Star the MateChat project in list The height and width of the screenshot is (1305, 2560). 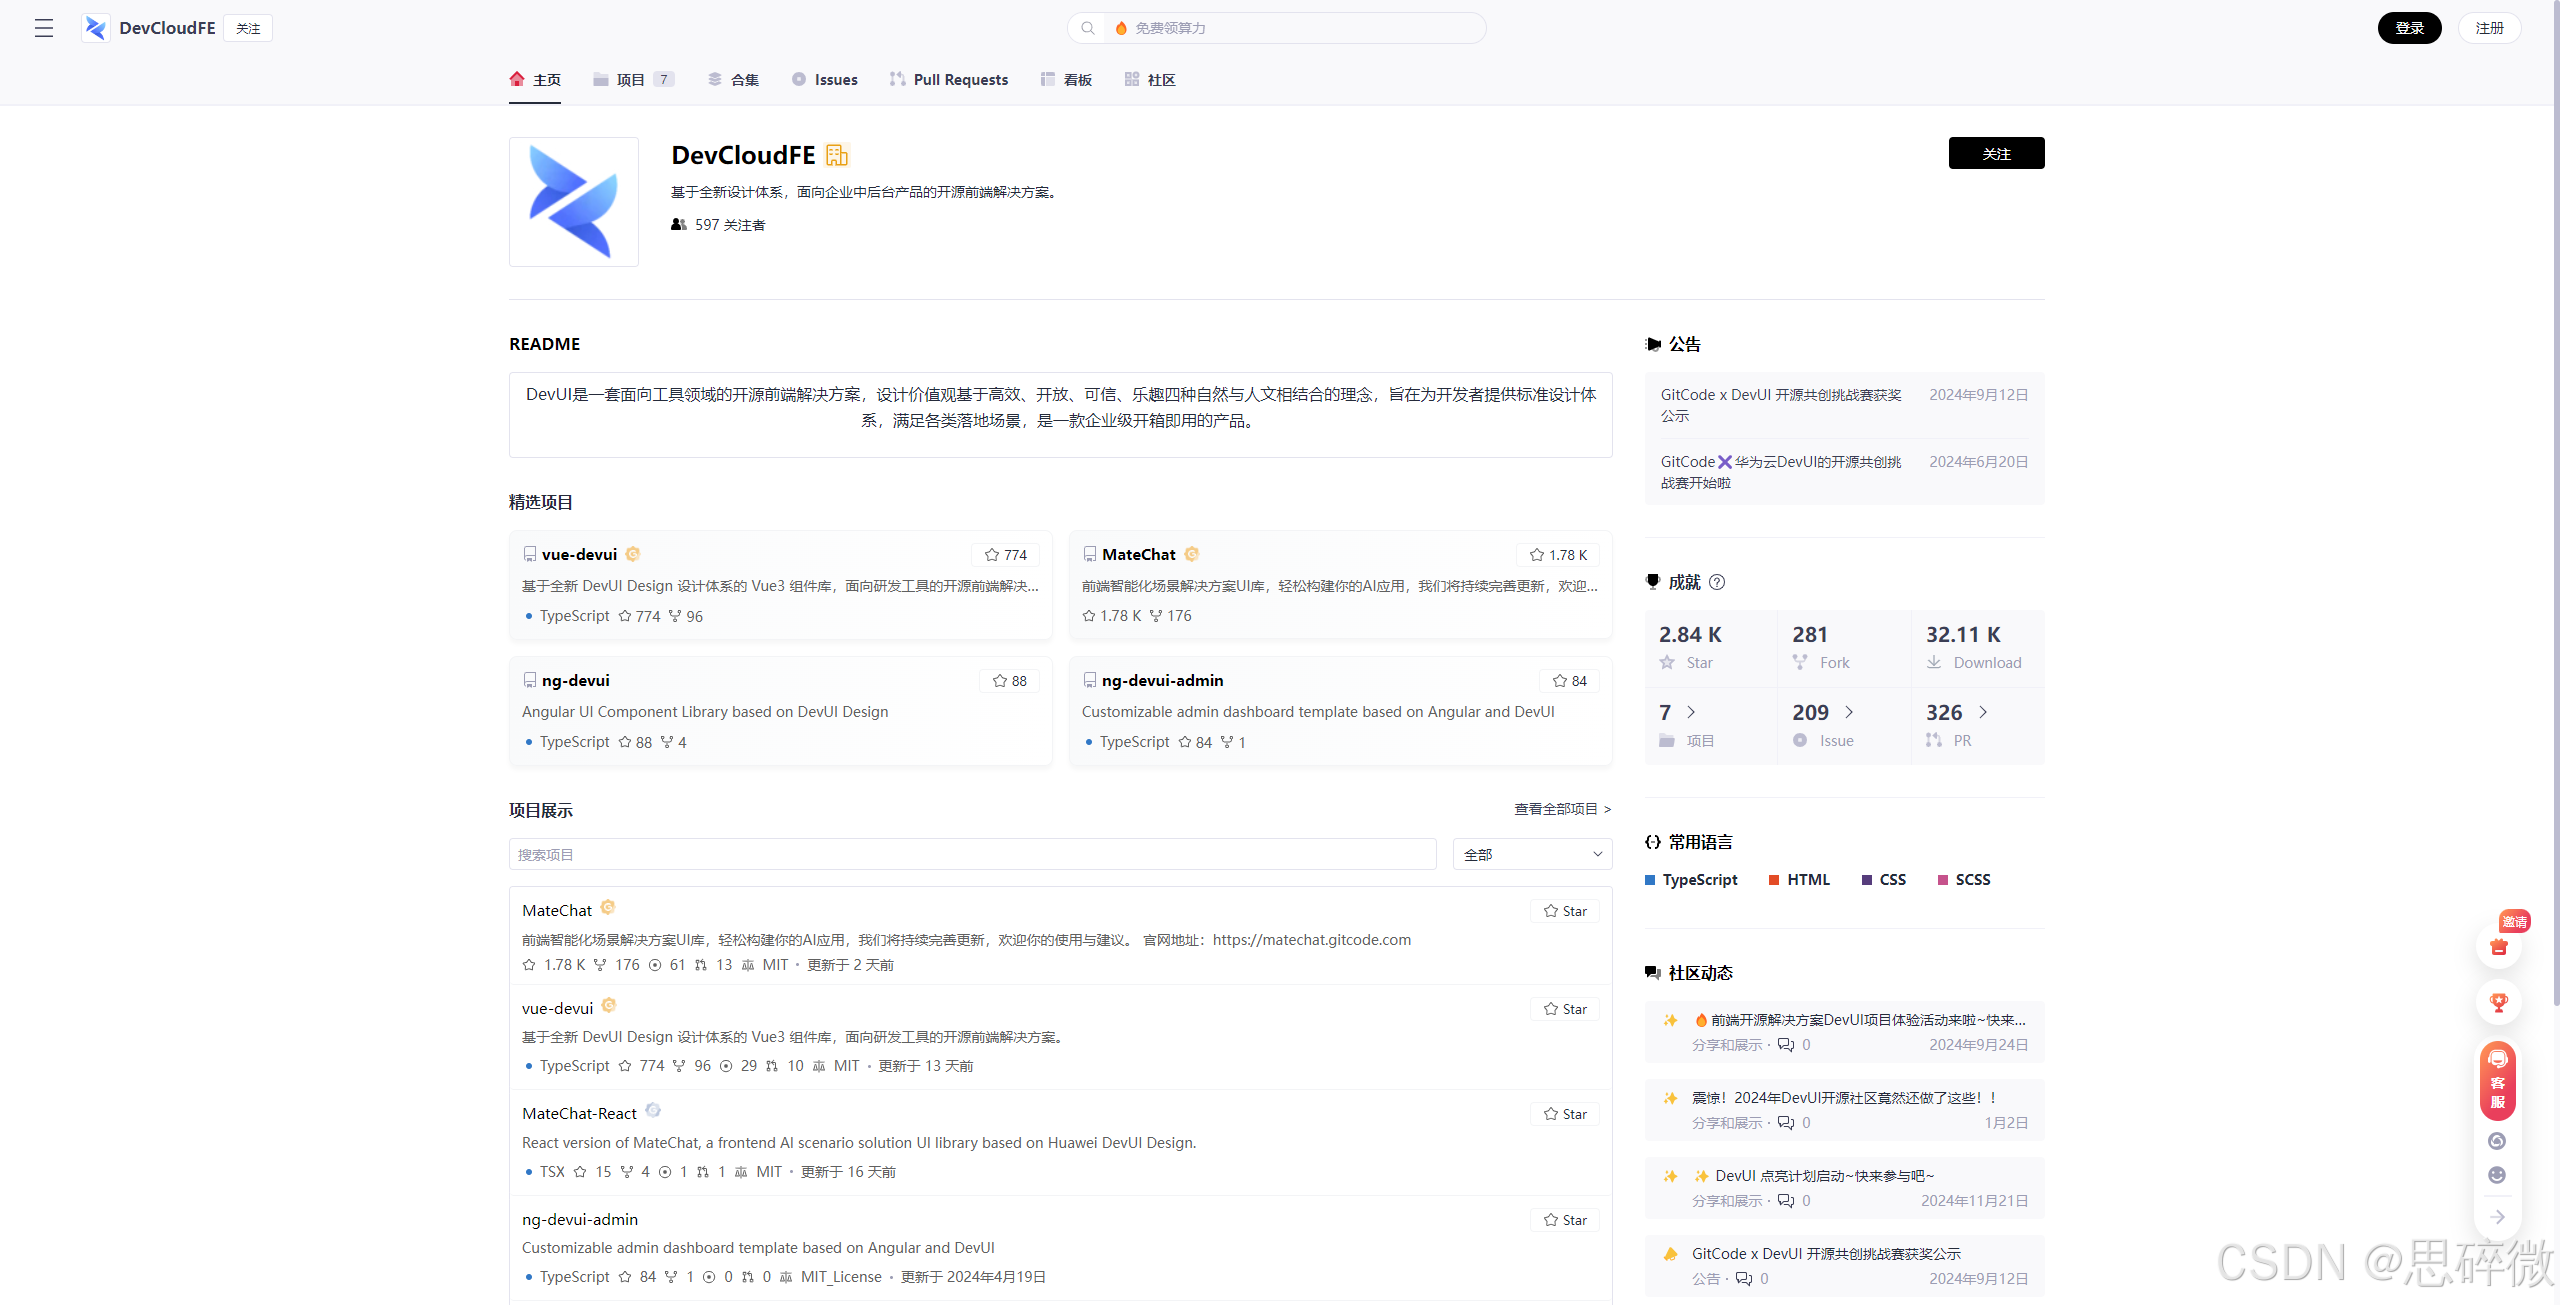(1565, 911)
